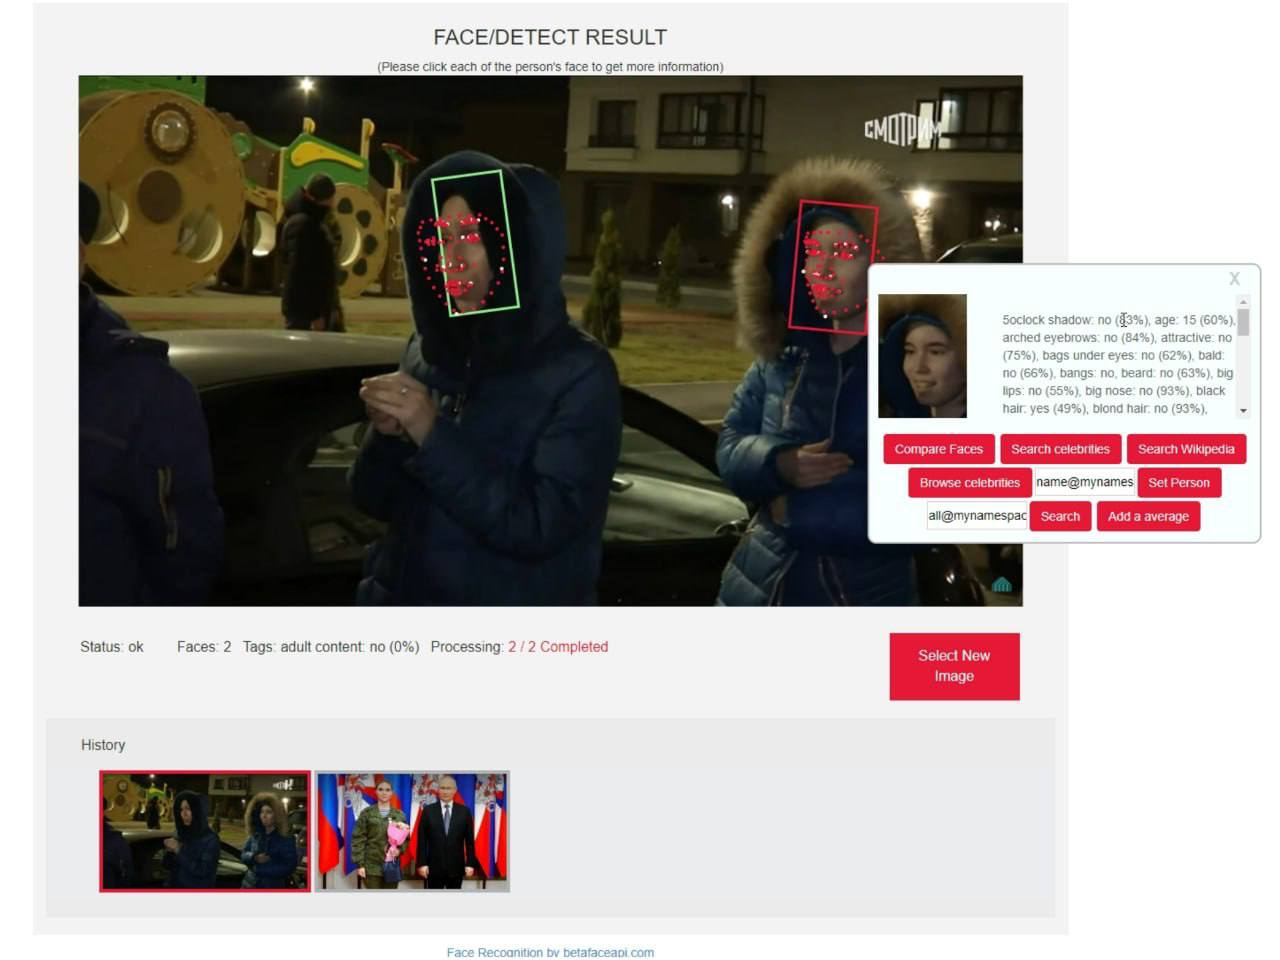The height and width of the screenshot is (960, 1280).
Task: Focus the all@mynamespace search field
Action: (977, 516)
